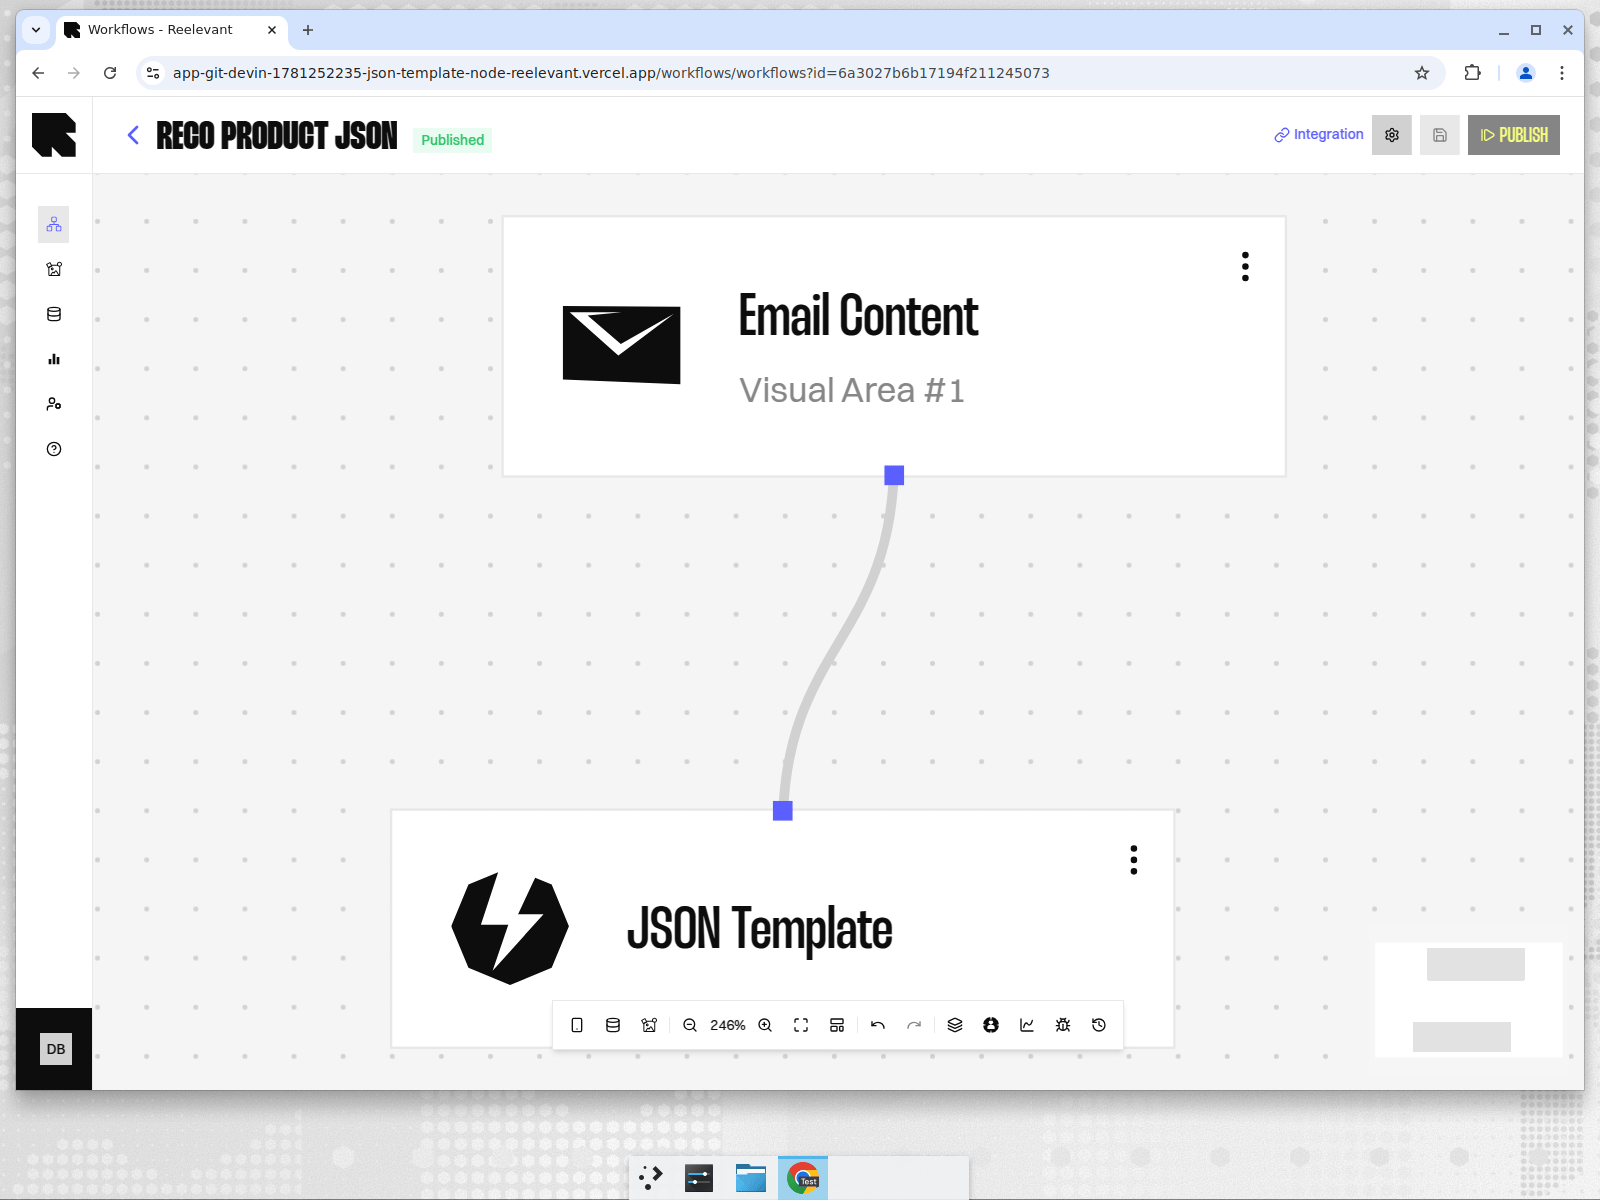The width and height of the screenshot is (1600, 1200).
Task: Open the image assets sidebar icon
Action: 54,269
